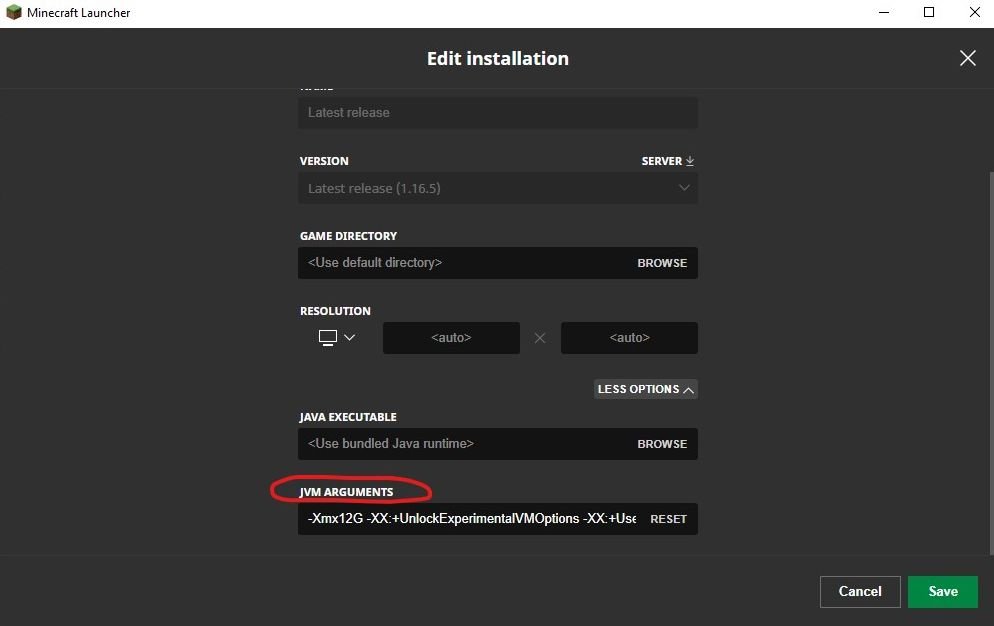
Task: Click the resolution width auto field
Action: [451, 337]
